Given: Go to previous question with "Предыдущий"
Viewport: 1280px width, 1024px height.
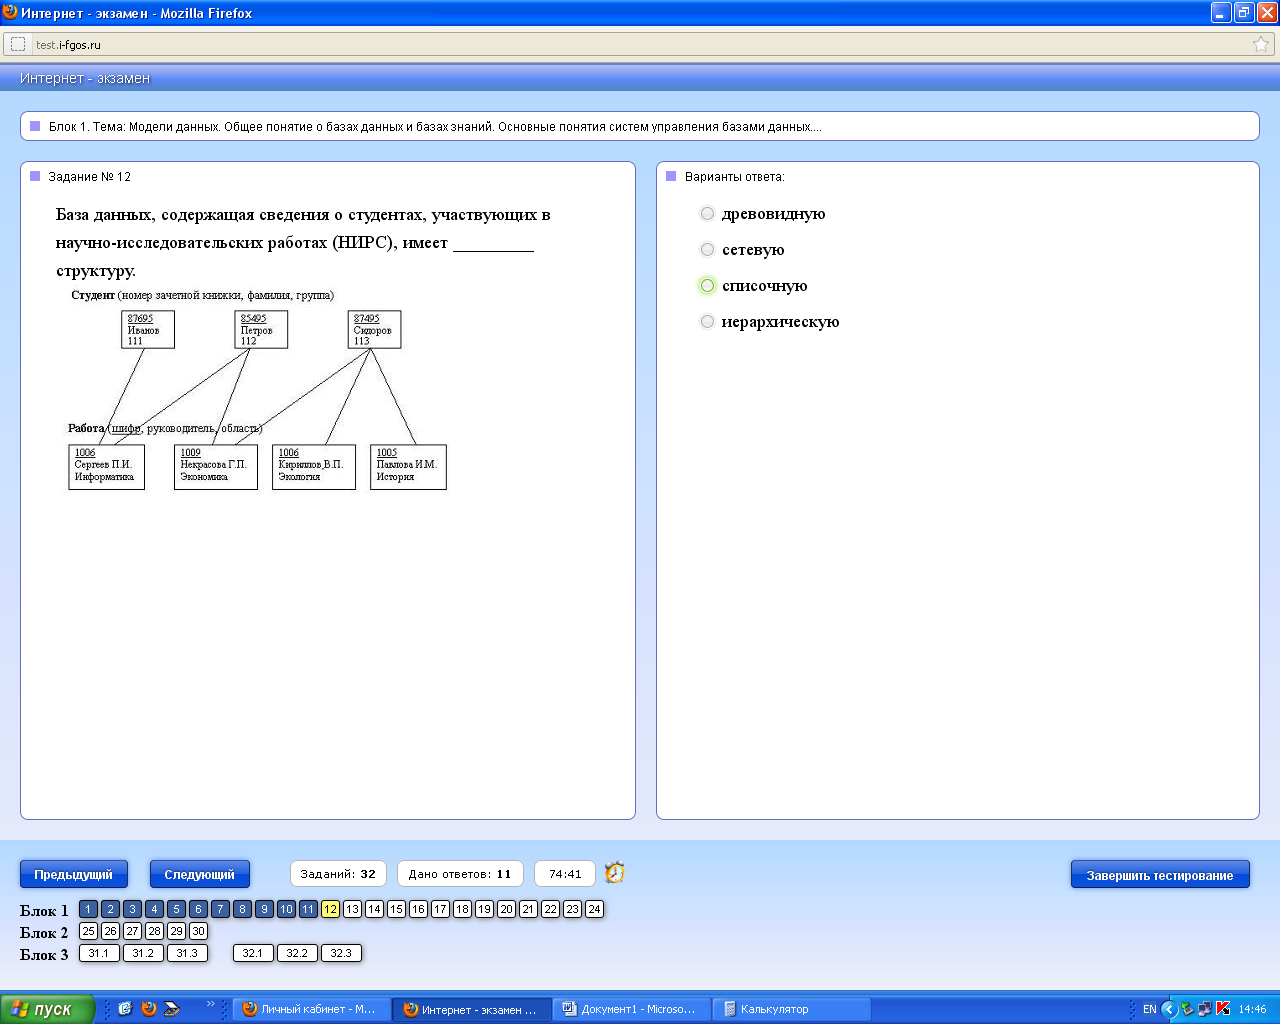Looking at the screenshot, I should point(74,874).
